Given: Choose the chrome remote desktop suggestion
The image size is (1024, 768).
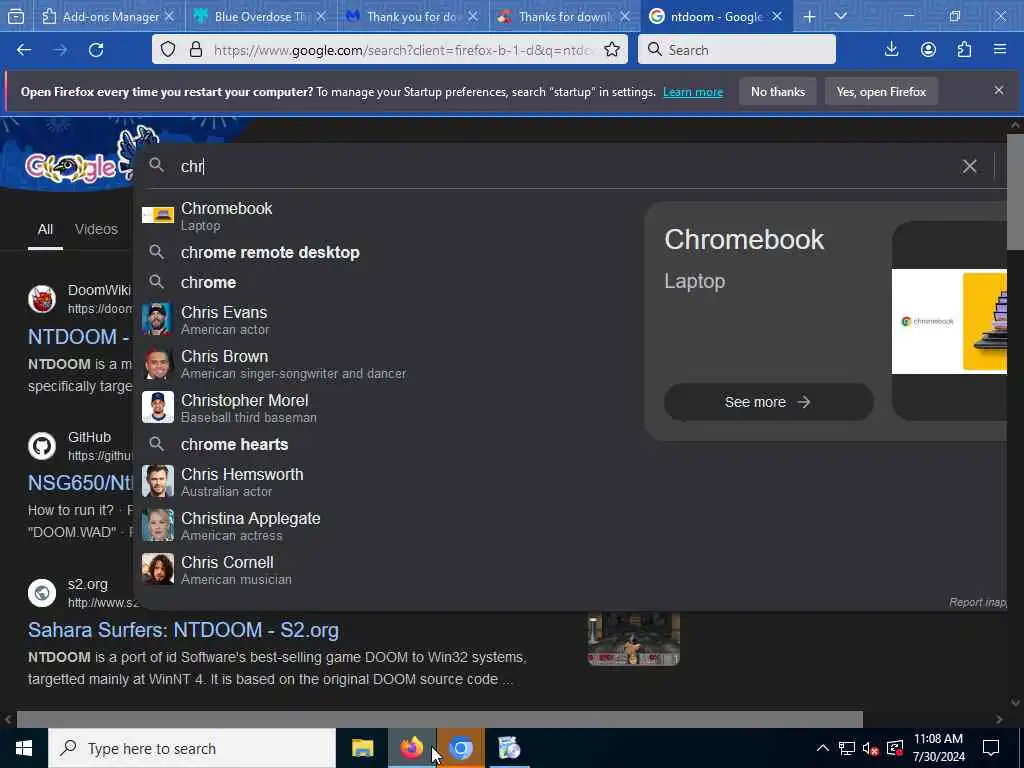Looking at the screenshot, I should pyautogui.click(x=387, y=252).
